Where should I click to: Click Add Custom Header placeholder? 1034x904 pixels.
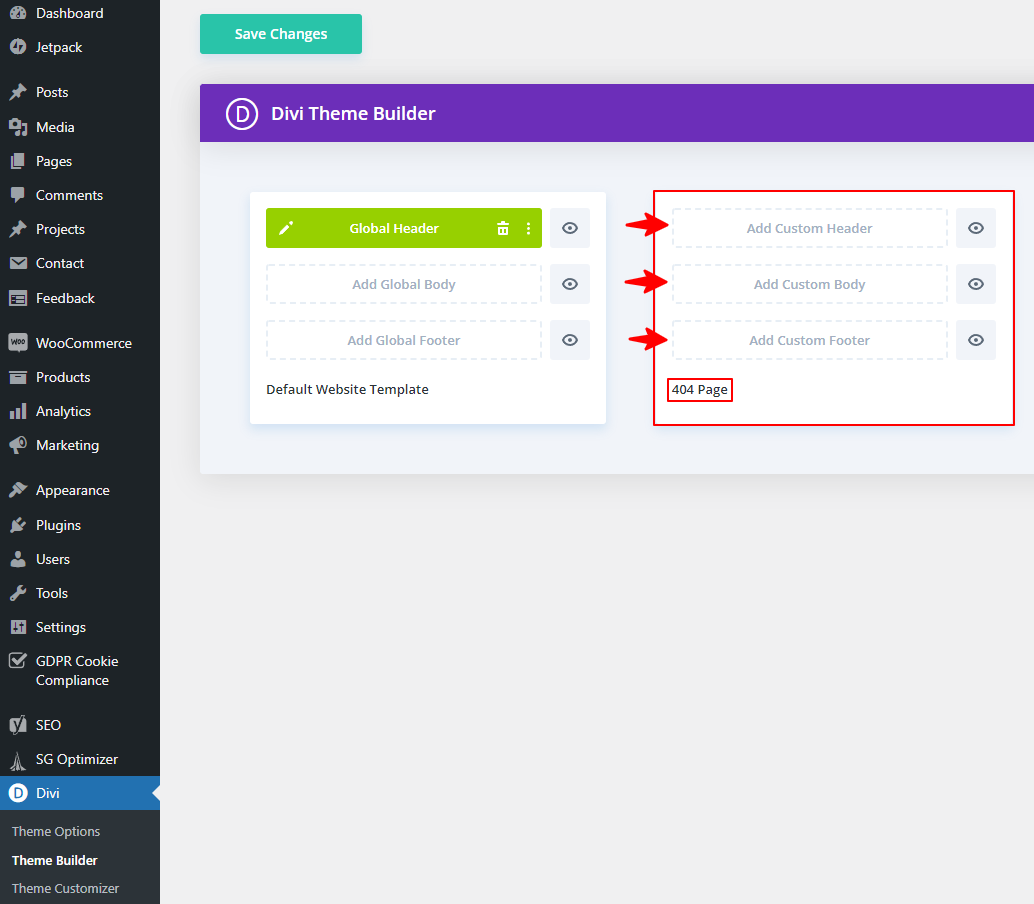click(810, 228)
